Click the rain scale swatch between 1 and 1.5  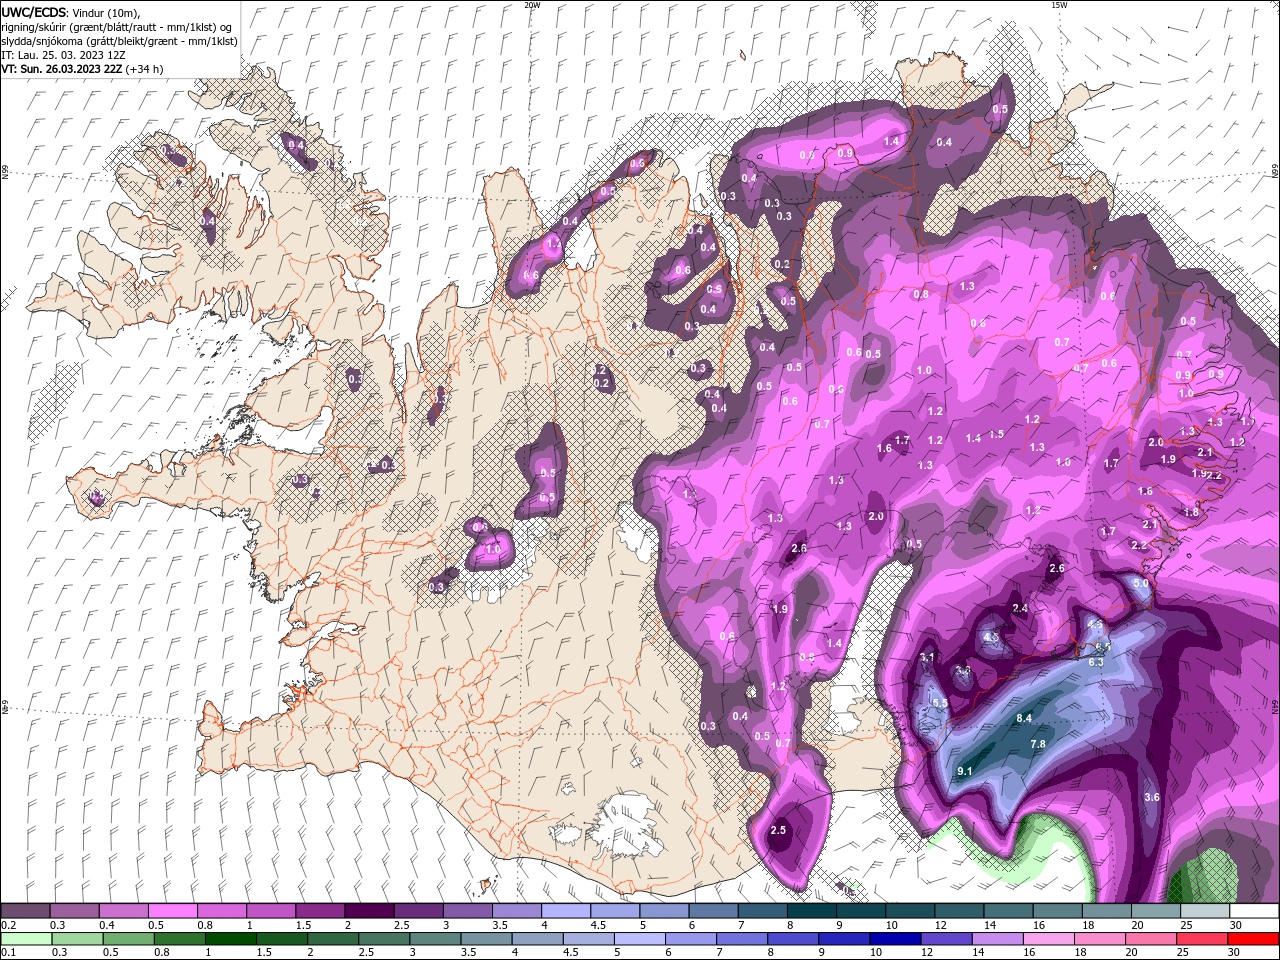click(230, 939)
